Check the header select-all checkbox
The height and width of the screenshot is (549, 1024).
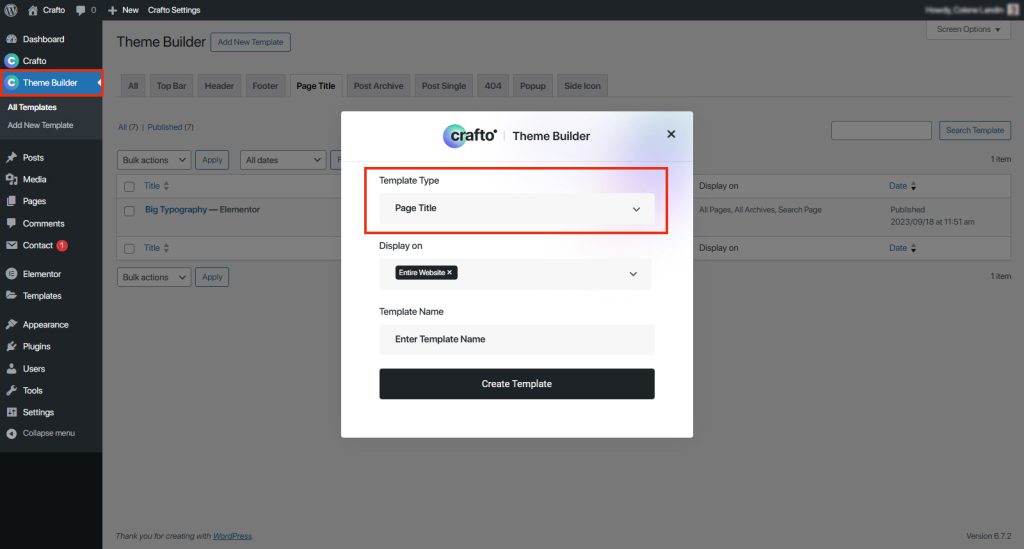[x=129, y=187]
